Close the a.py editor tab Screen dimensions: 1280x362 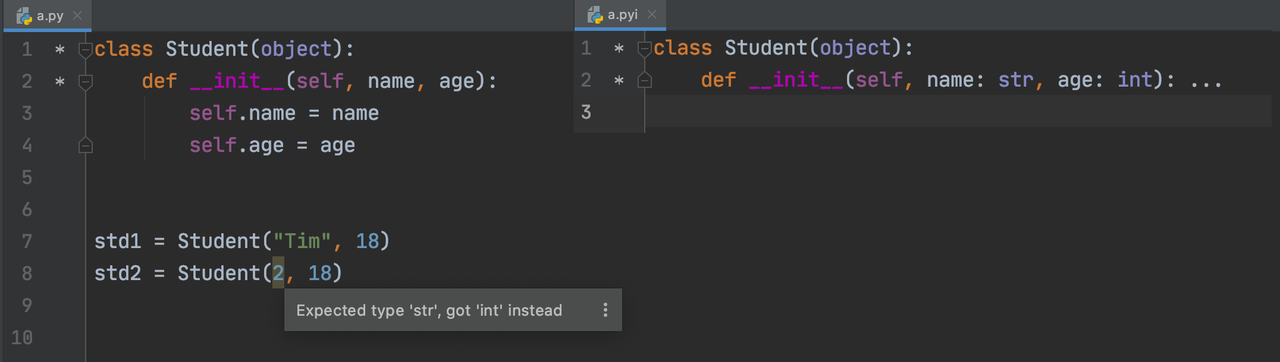click(77, 16)
